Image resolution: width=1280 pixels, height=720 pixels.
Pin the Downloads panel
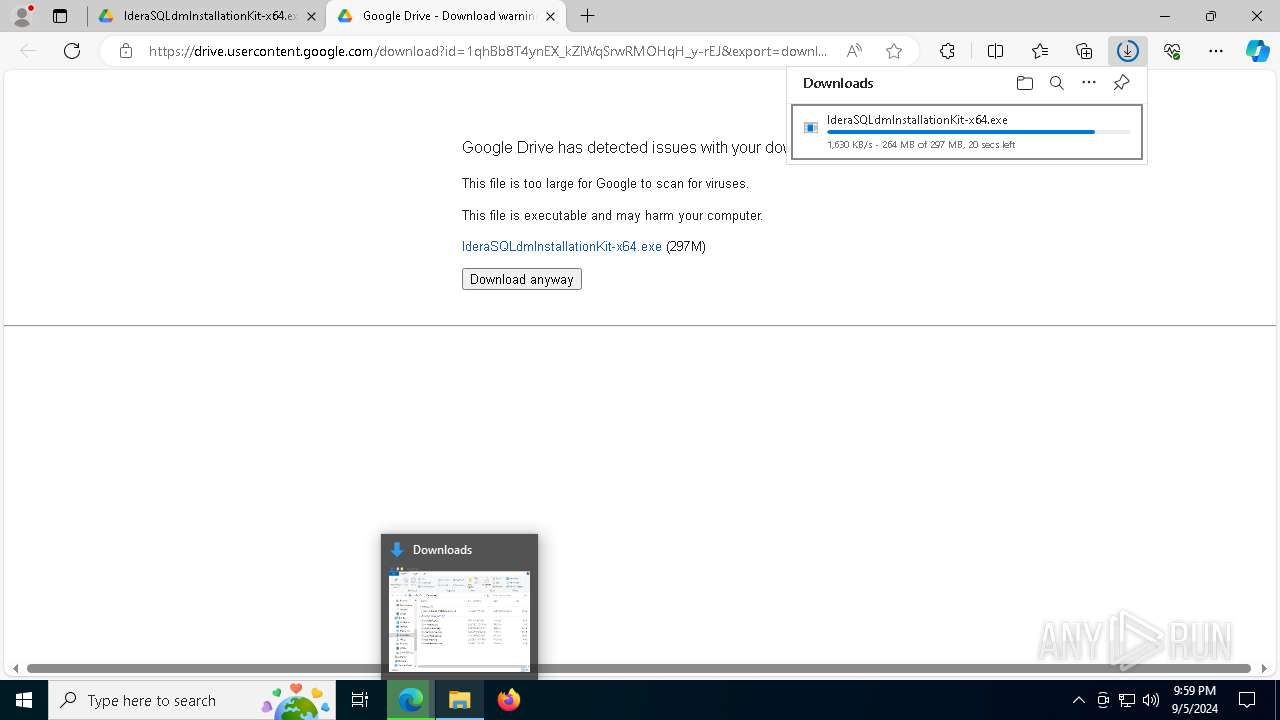[1121, 83]
